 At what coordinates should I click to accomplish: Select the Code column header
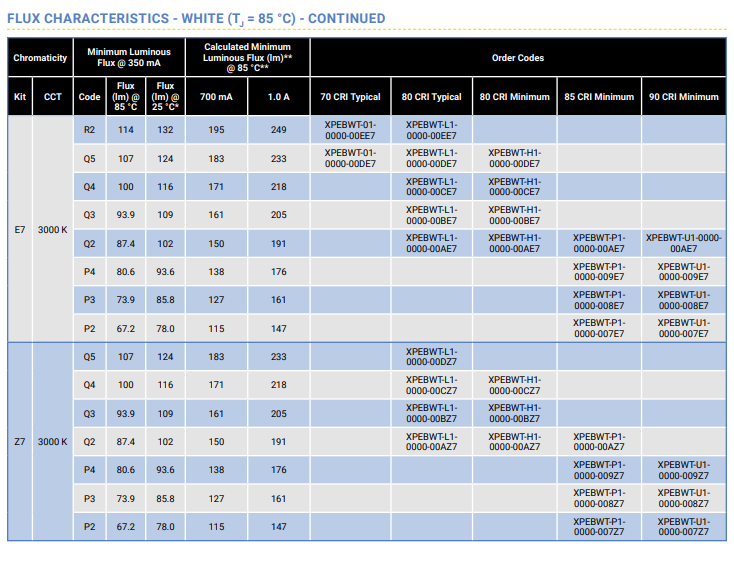(89, 96)
